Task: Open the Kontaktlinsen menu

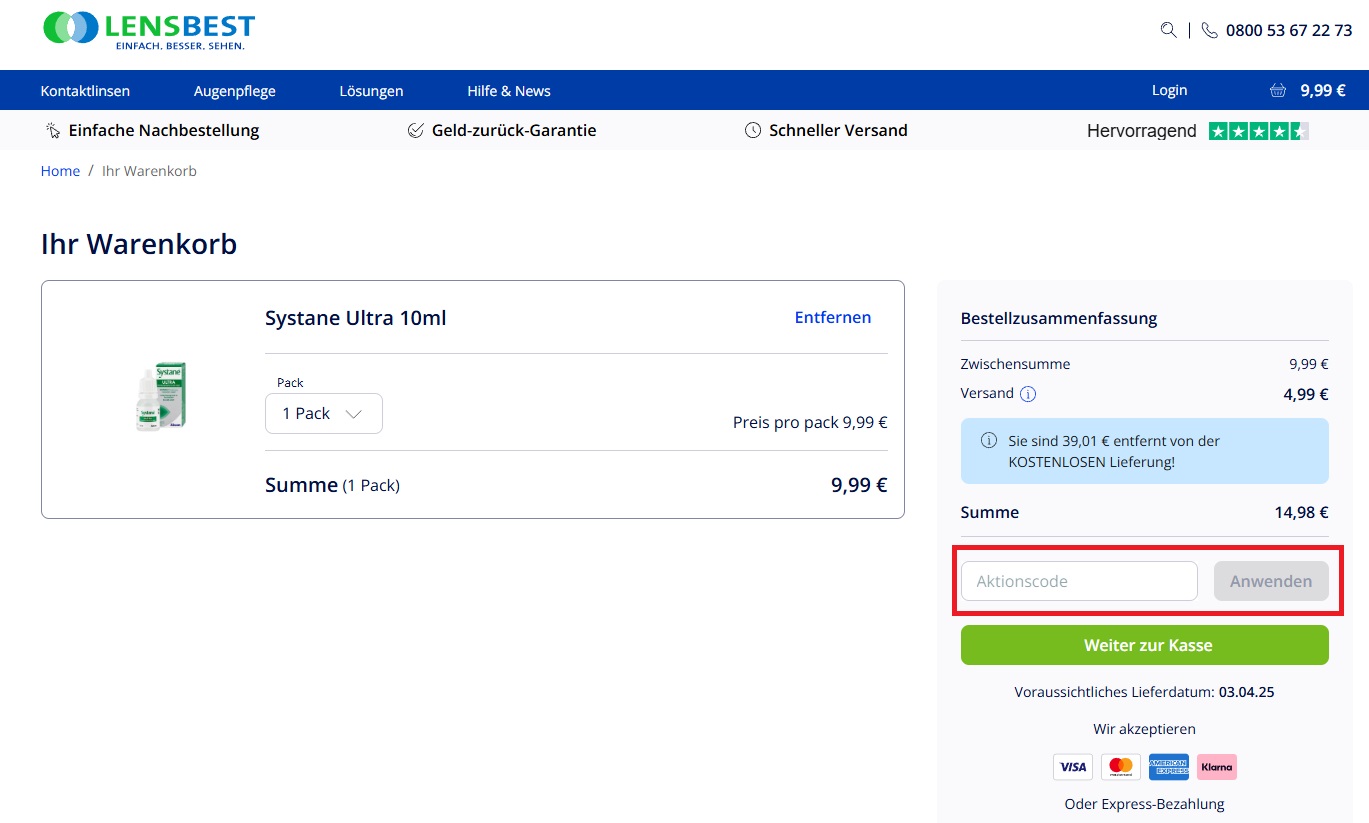Action: coord(85,91)
